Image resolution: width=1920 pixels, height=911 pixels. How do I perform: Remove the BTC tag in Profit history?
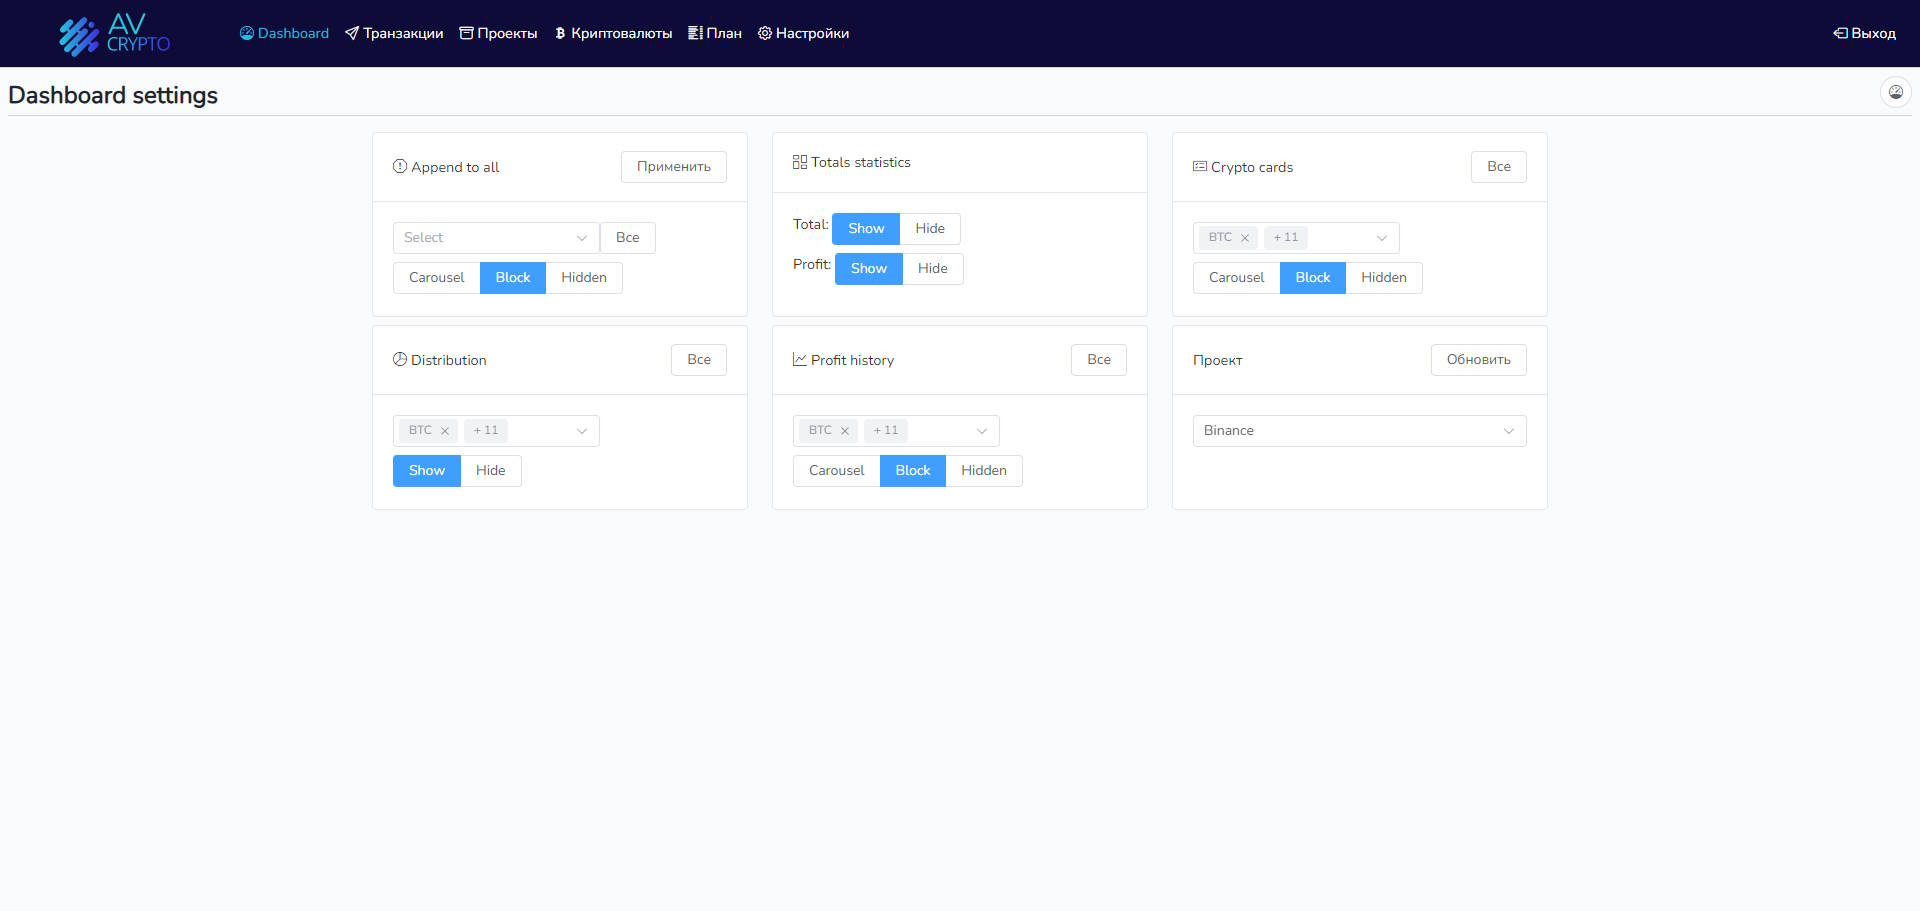845,430
